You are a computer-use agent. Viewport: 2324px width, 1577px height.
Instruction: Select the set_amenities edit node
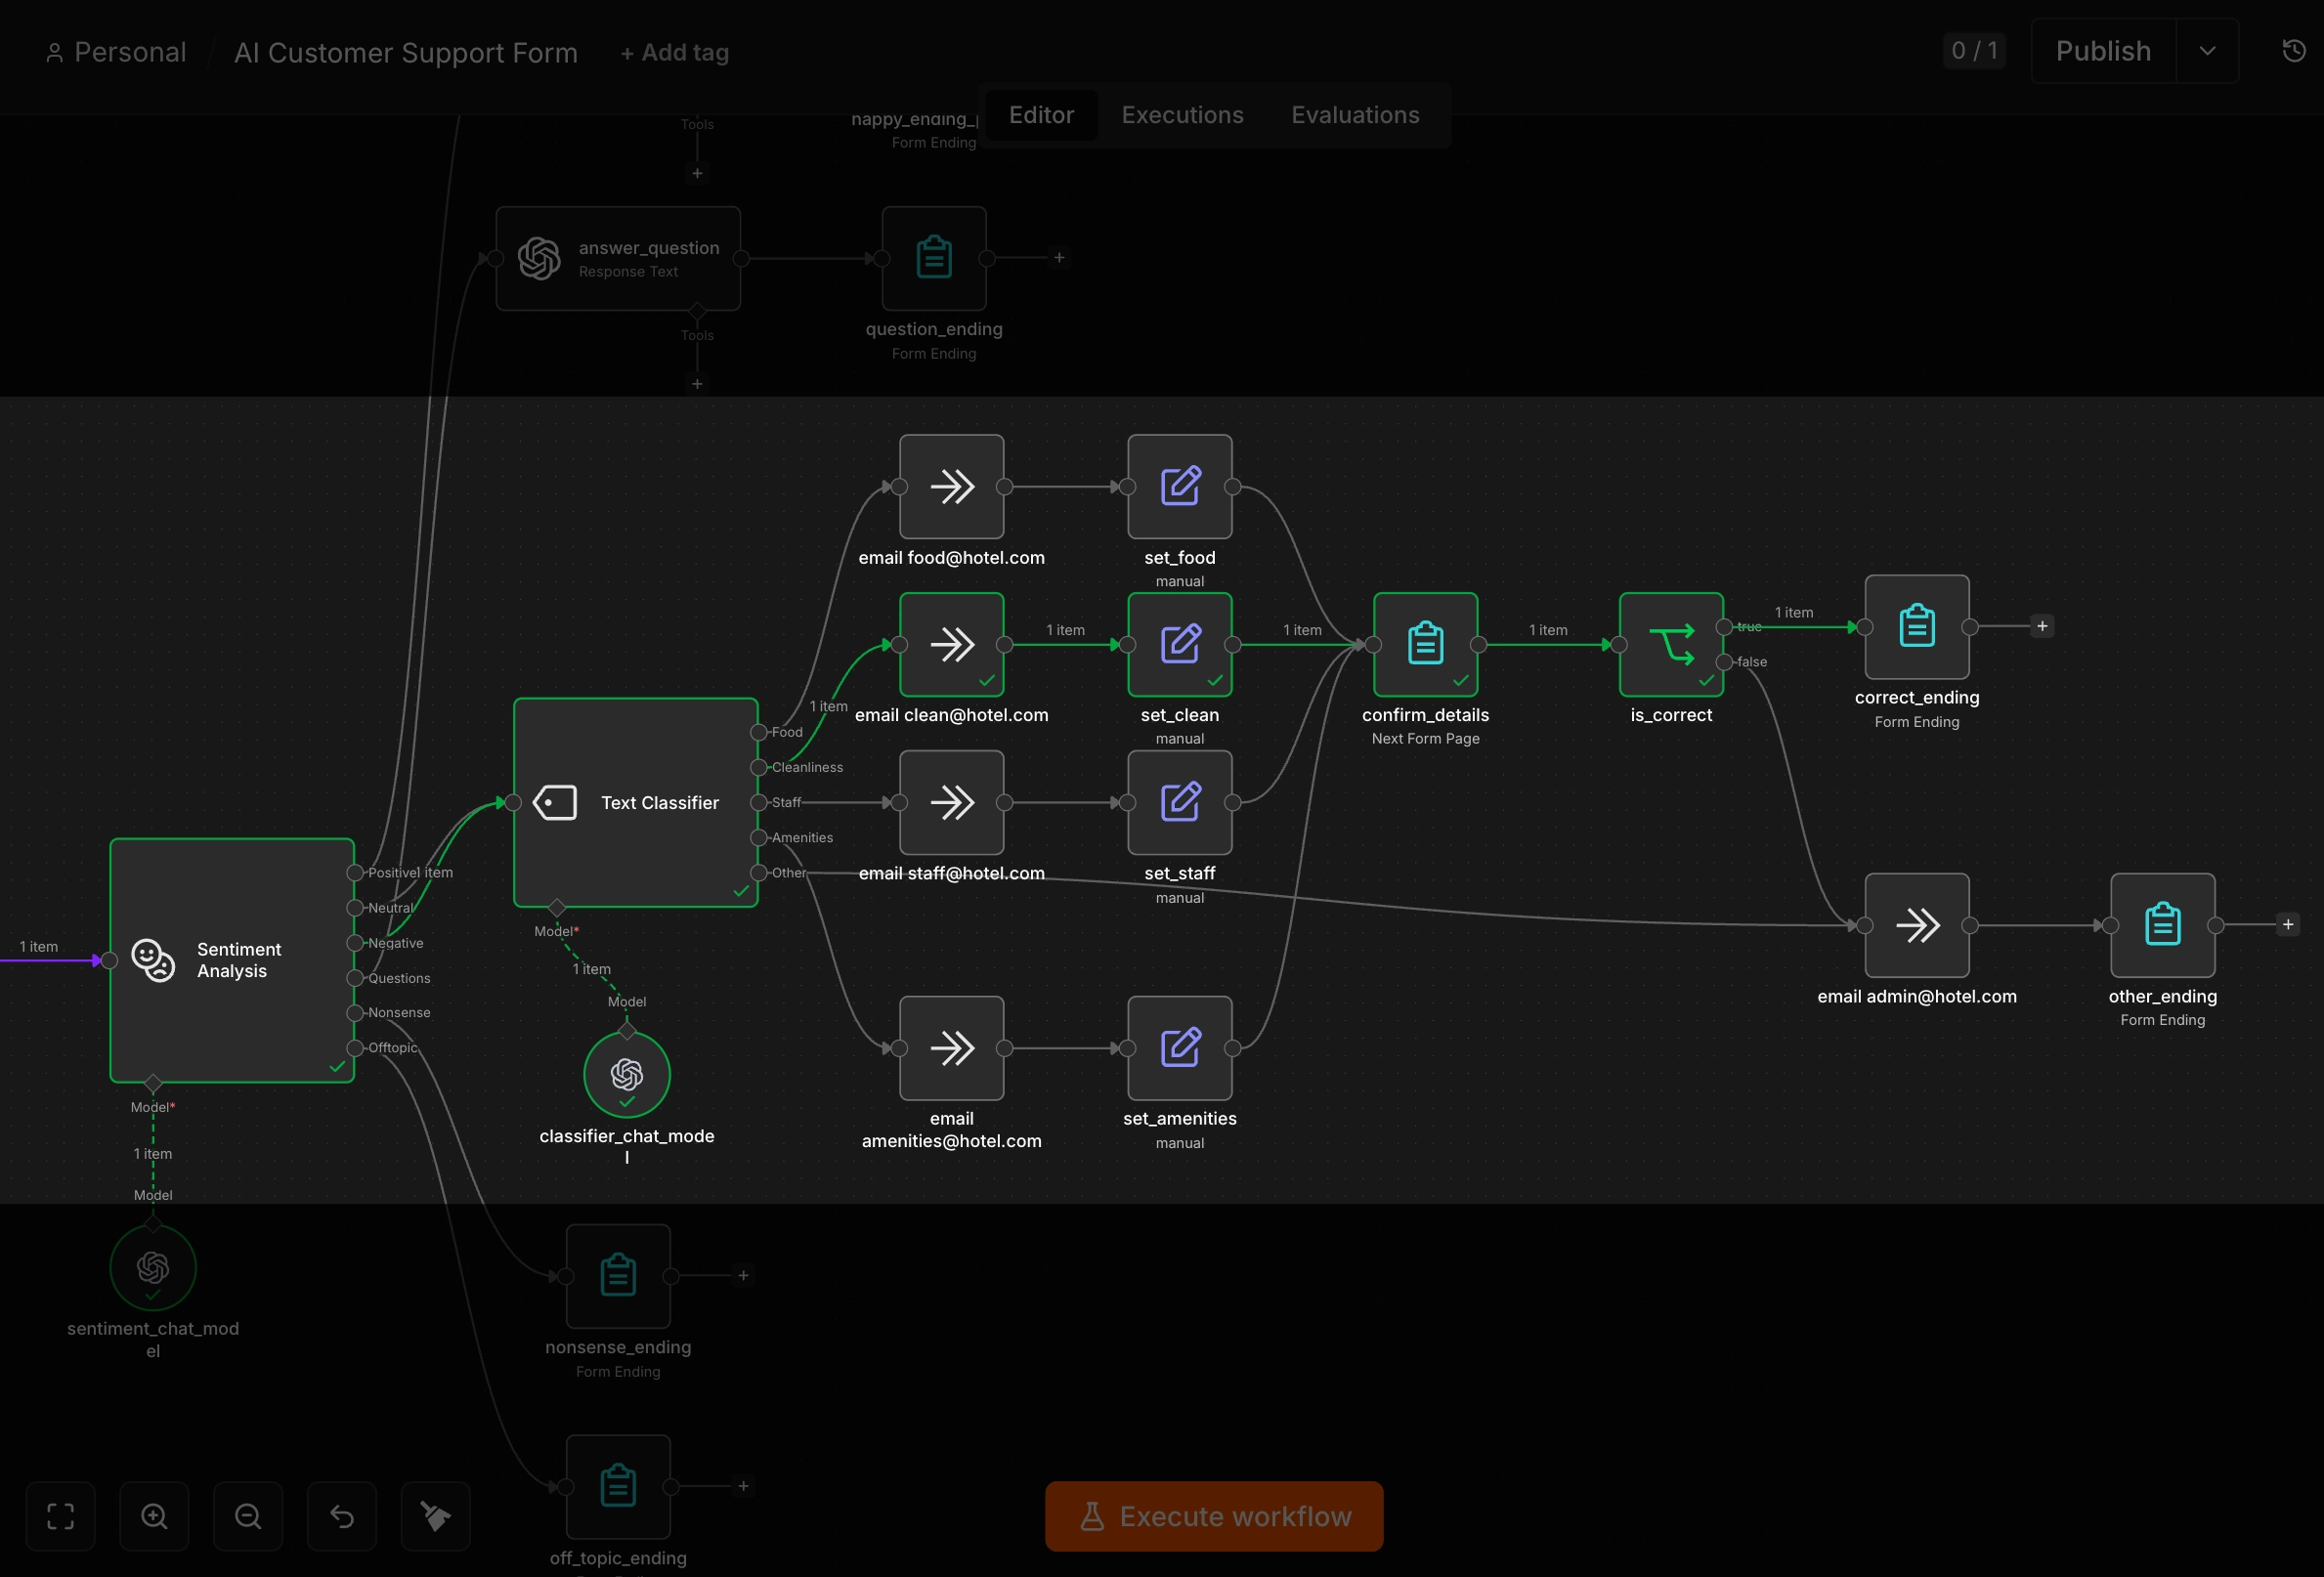1180,1048
